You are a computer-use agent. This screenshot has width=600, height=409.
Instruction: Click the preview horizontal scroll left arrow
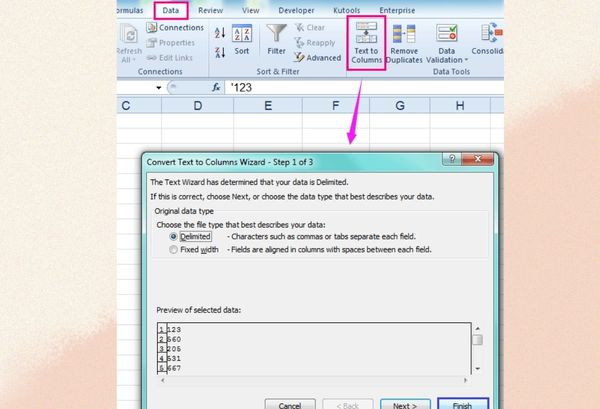pos(163,380)
